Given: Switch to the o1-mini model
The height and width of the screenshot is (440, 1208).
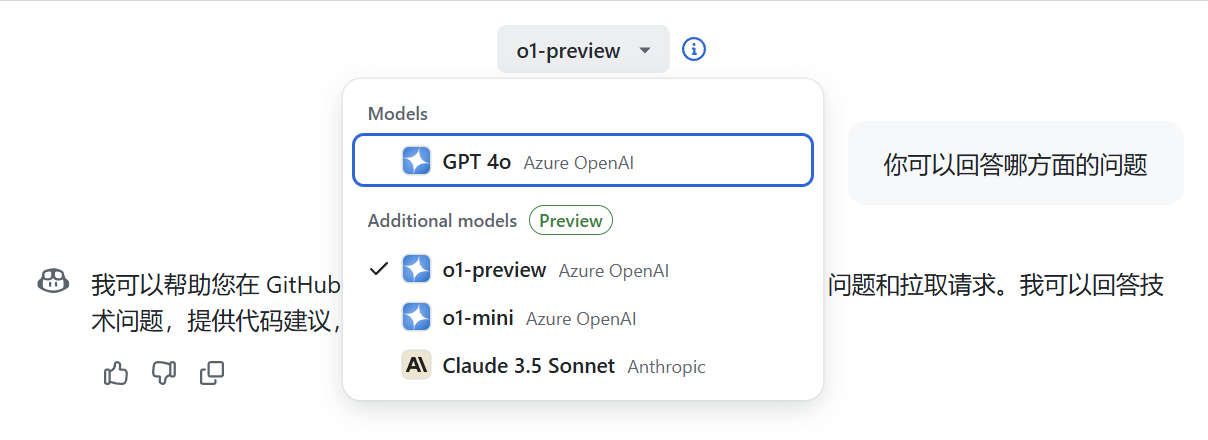Looking at the screenshot, I should coord(583,318).
